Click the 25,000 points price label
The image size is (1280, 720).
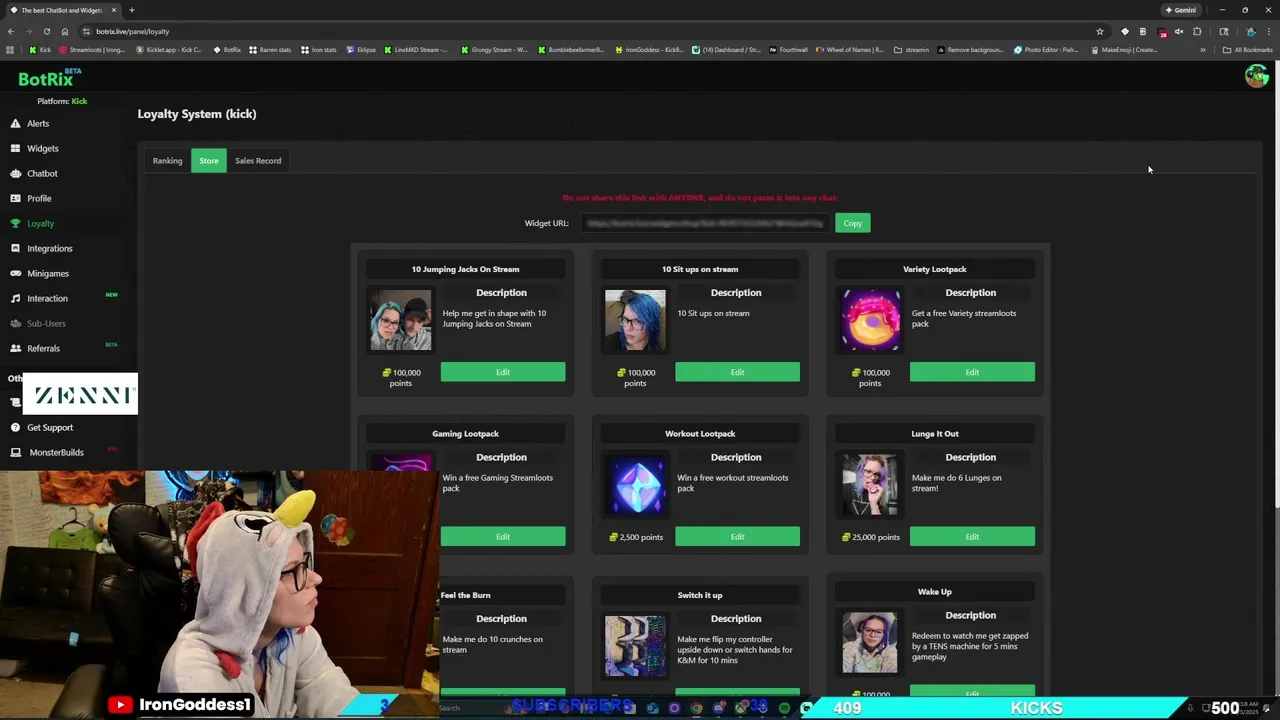tap(870, 537)
